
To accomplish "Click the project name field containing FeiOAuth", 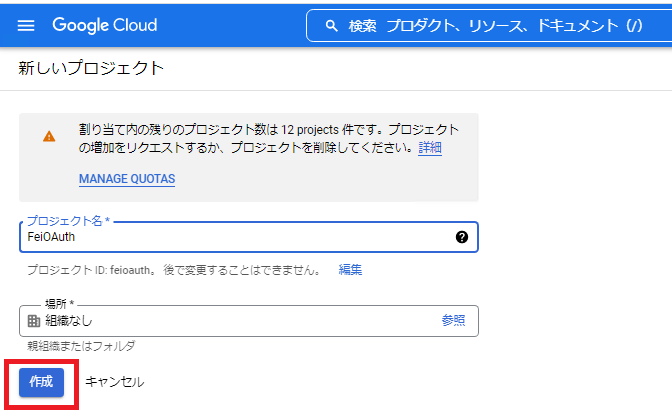I will point(249,237).
